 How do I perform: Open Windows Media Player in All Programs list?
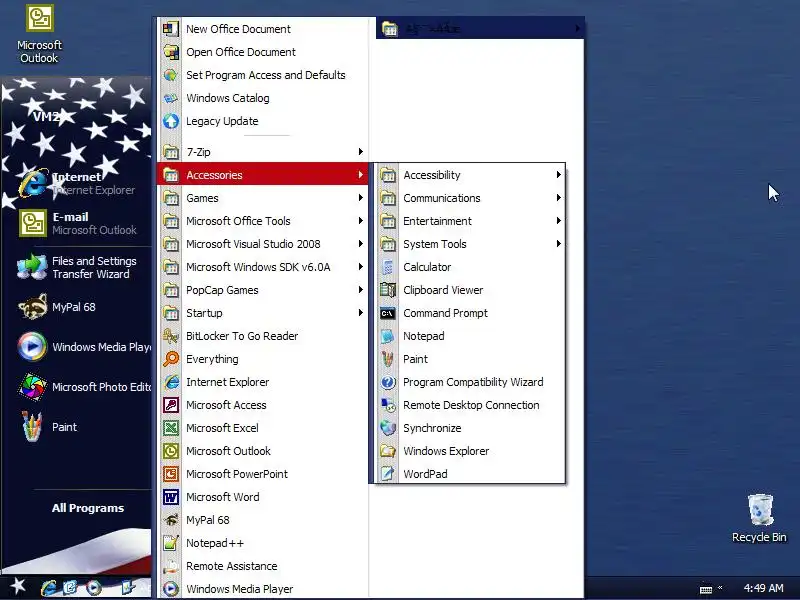coord(263,589)
